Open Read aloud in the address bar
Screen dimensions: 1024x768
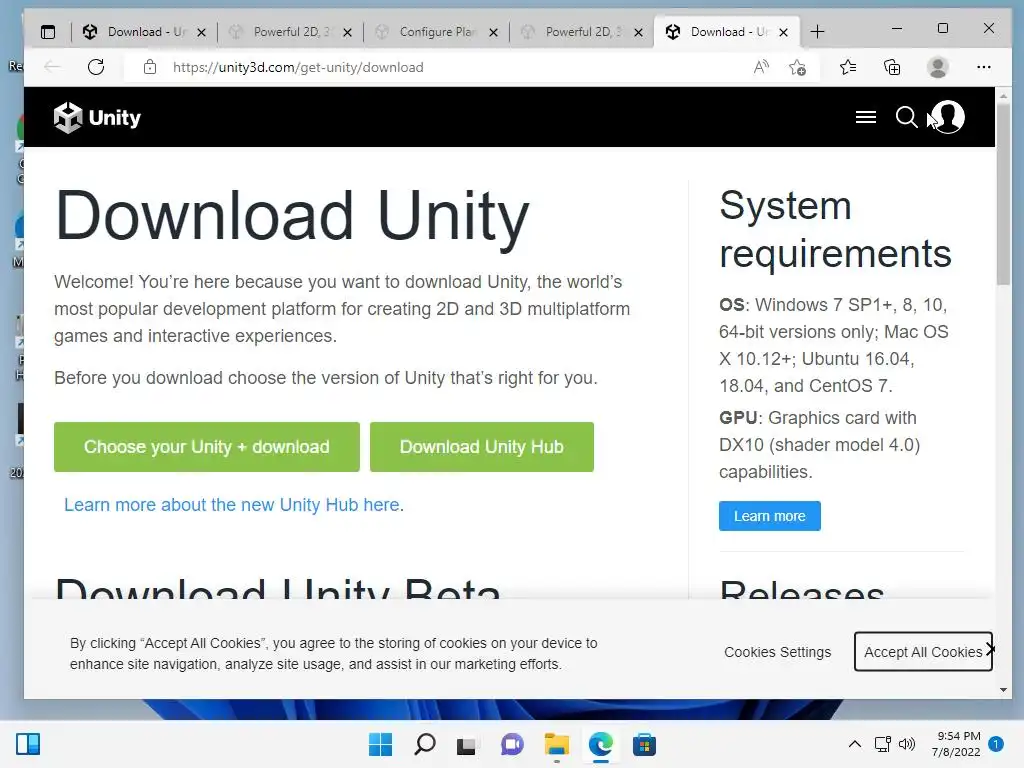(x=761, y=67)
